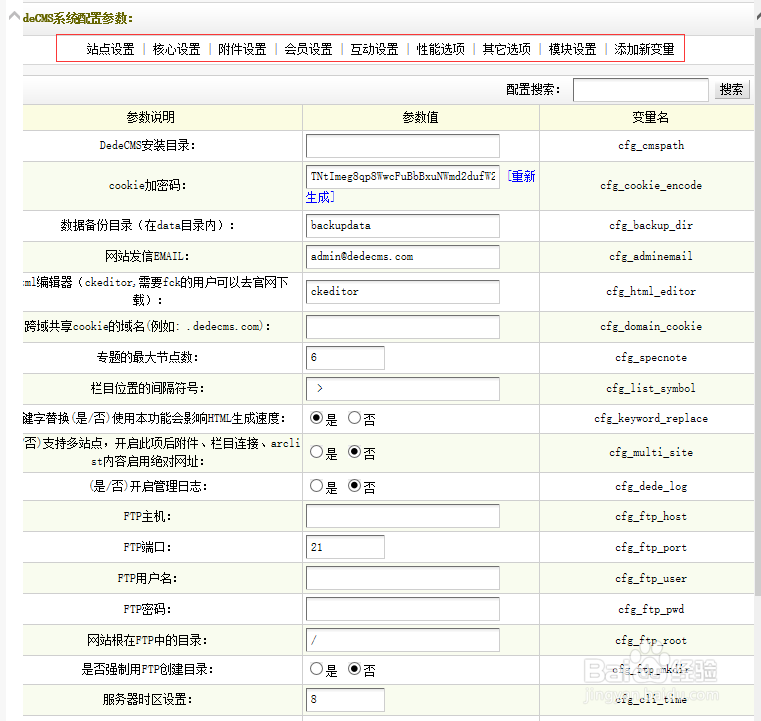Edit the 网站根在FTP中的目录 field

402,640
